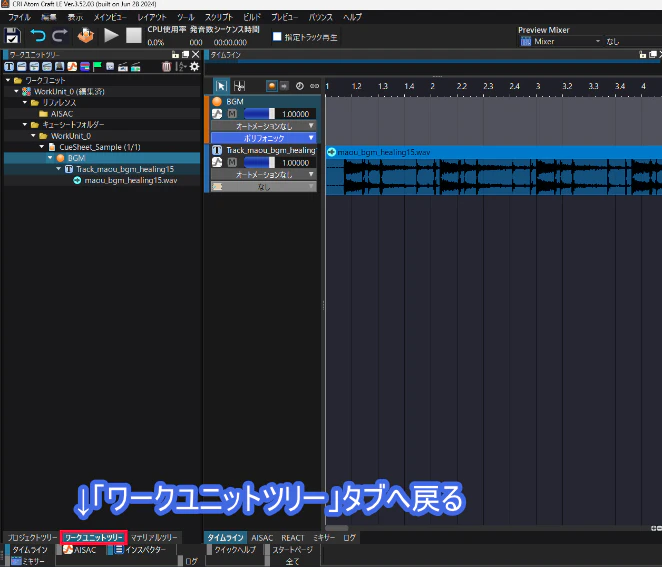Click the インスペクター panel button

[x=141, y=550]
